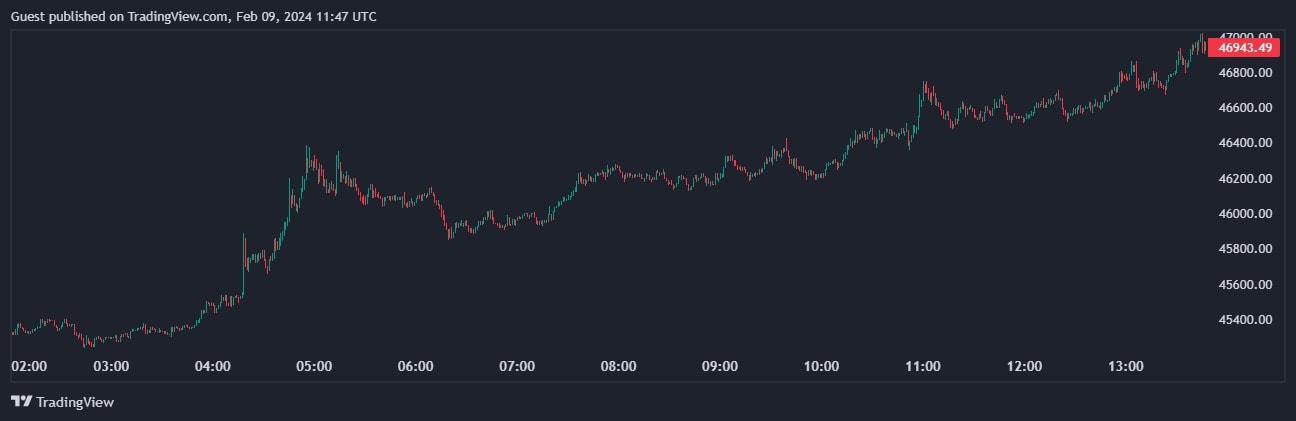
Task: Select the 46600.00 price scale label
Action: 1244,108
